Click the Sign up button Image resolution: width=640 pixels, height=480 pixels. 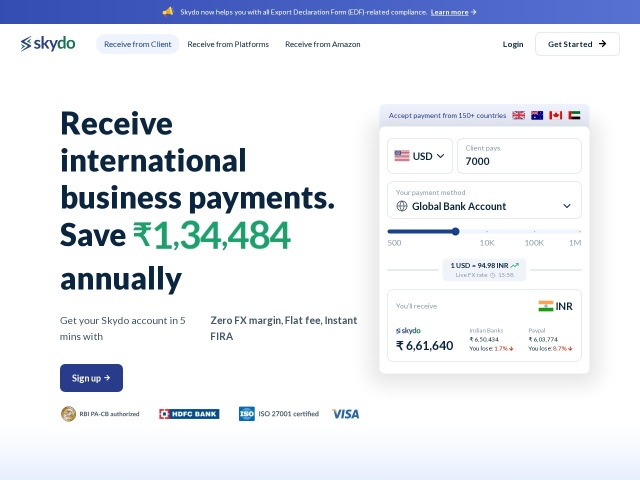point(91,378)
